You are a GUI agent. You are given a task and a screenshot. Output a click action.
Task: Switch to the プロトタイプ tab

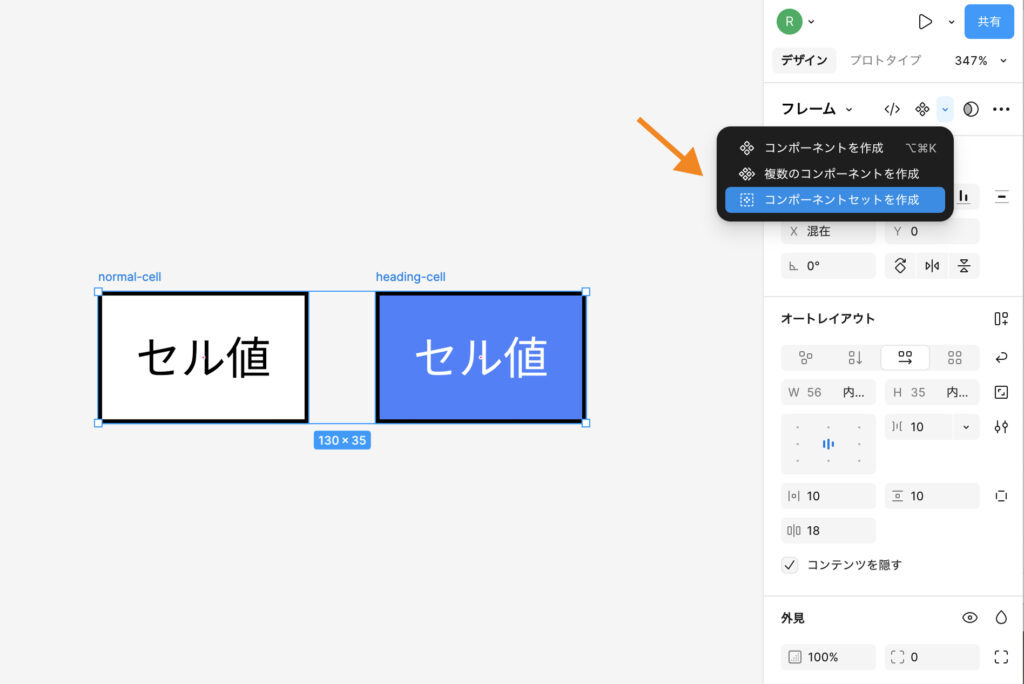pyautogui.click(x=885, y=60)
